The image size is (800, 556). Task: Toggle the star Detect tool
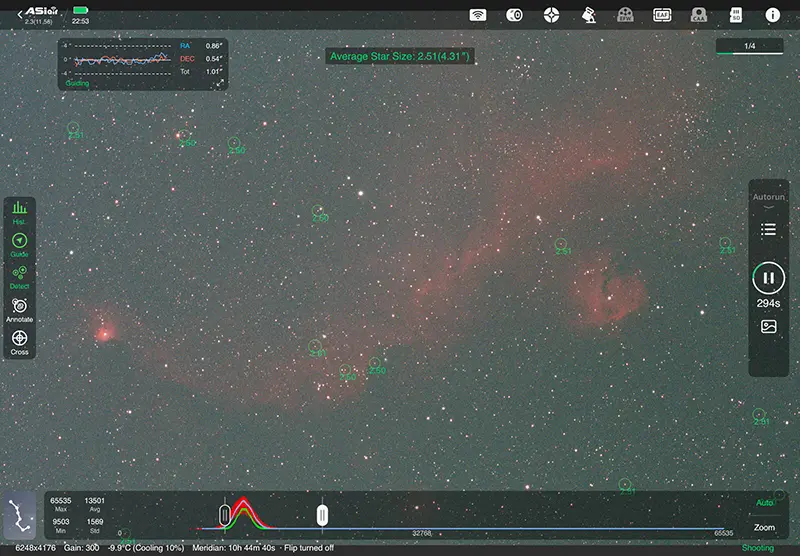[x=19, y=277]
